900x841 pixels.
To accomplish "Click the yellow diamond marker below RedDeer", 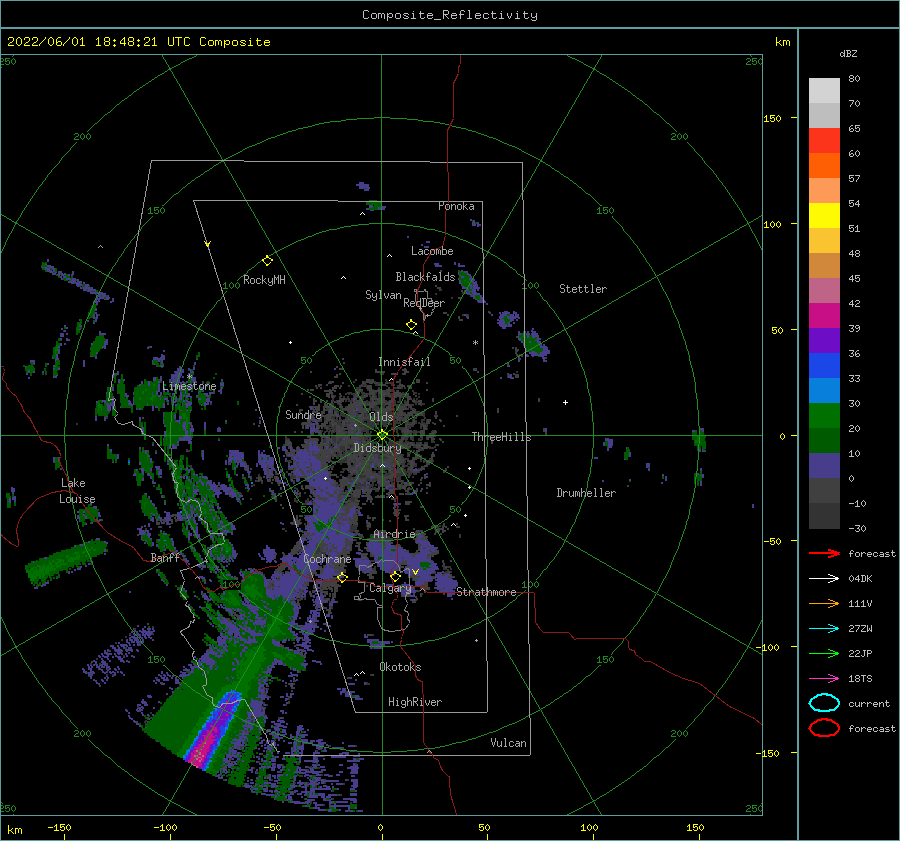I will point(411,325).
